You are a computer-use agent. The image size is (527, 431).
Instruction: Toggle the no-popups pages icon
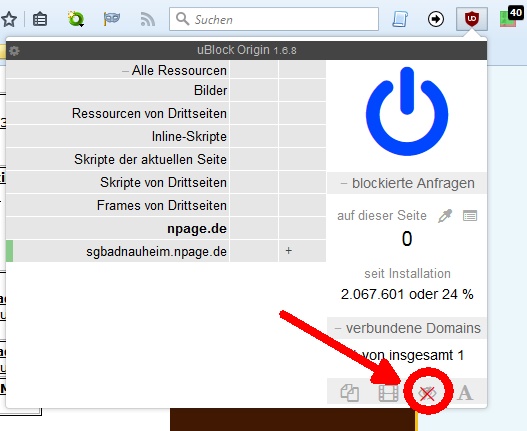click(x=350, y=392)
